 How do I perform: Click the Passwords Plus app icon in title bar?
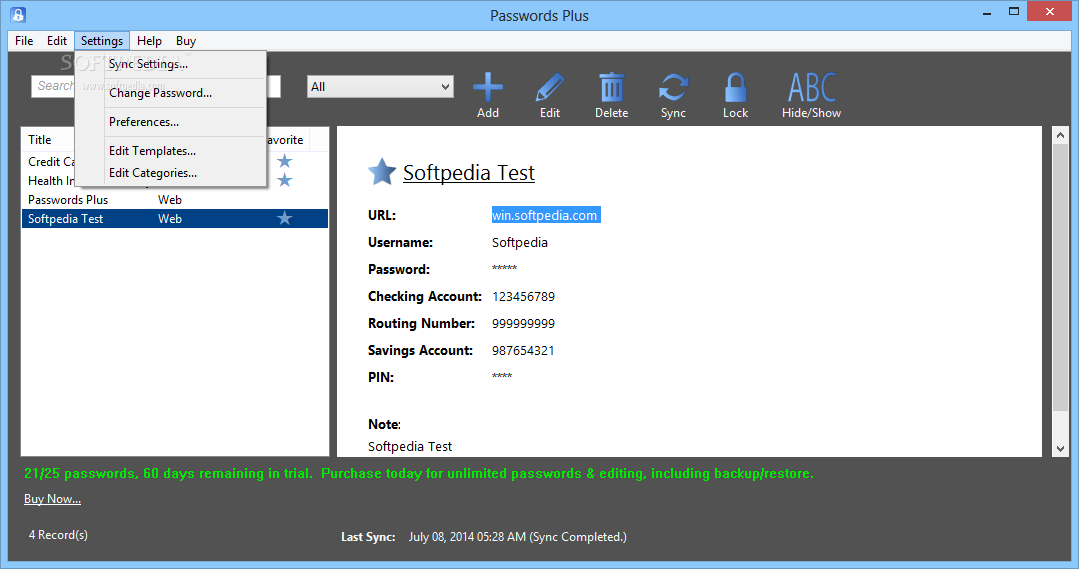pyautogui.click(x=18, y=14)
